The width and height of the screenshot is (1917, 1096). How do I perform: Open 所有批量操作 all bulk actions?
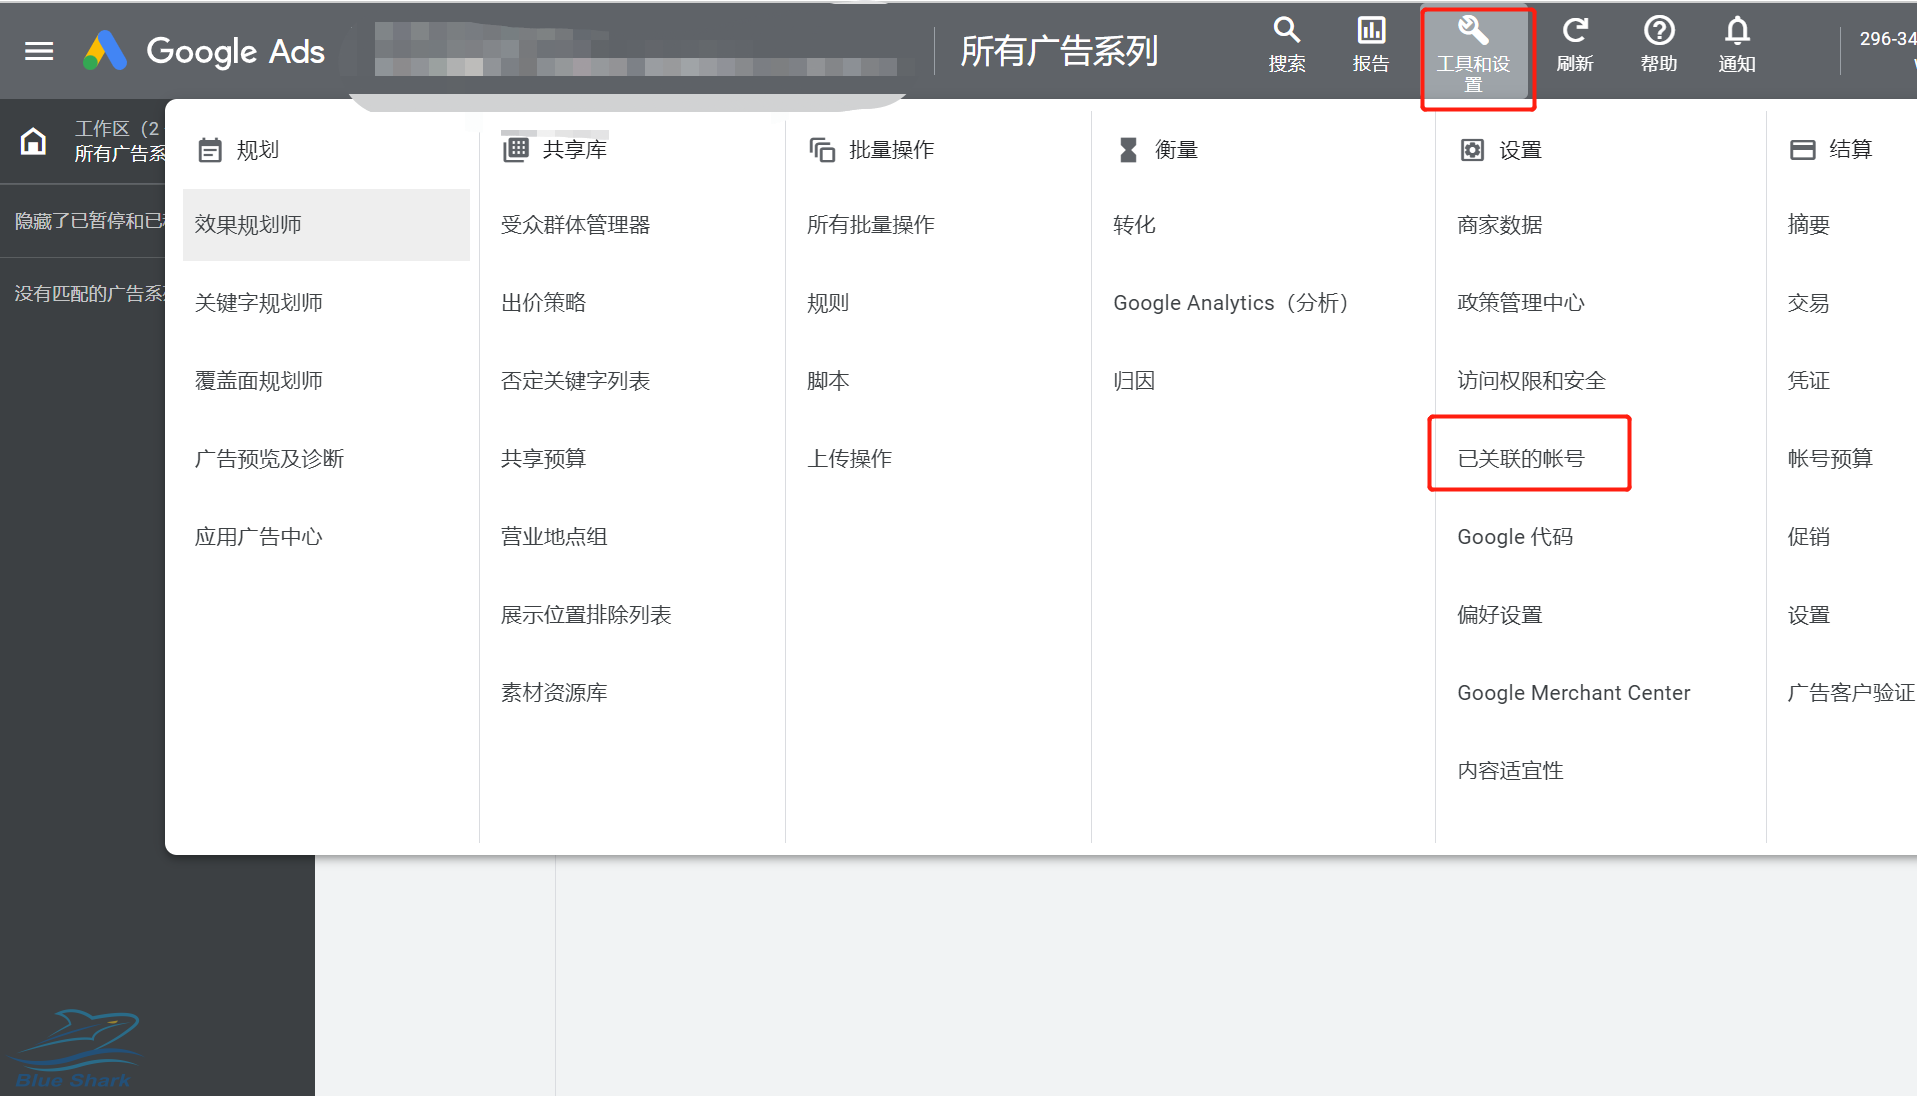pos(870,225)
